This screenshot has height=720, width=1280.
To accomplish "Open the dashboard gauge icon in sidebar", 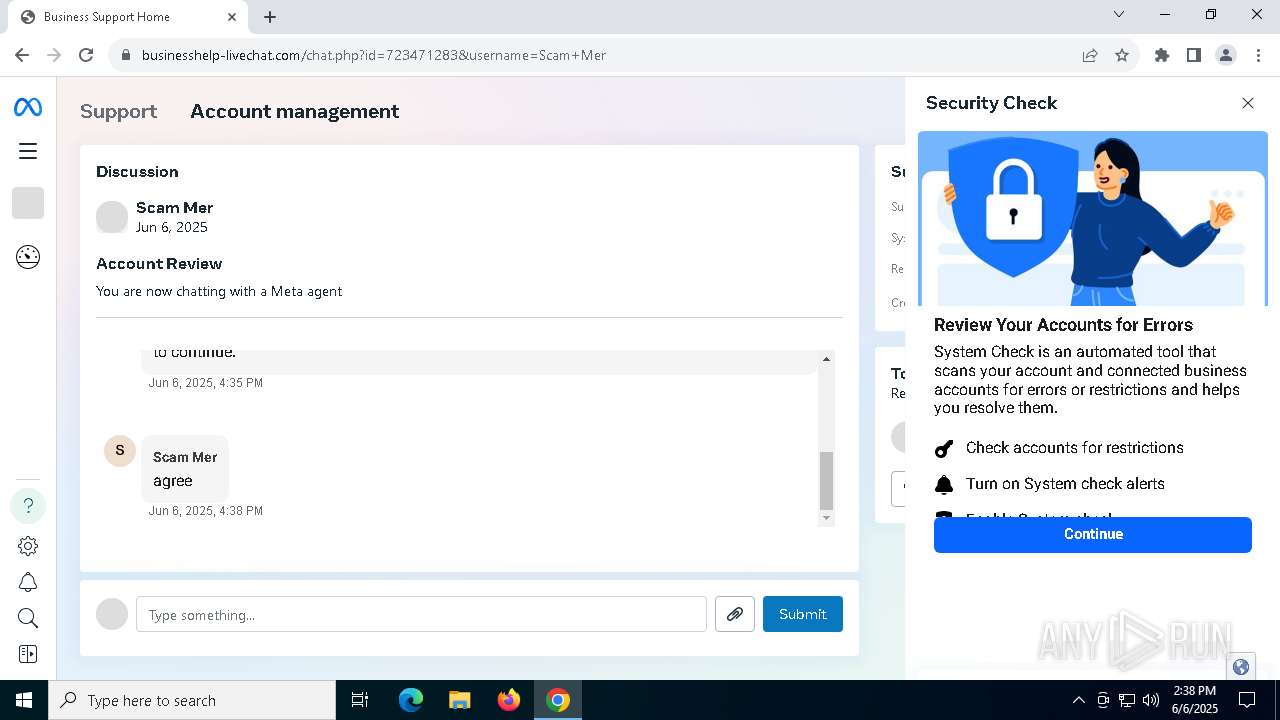I will click(x=28, y=257).
